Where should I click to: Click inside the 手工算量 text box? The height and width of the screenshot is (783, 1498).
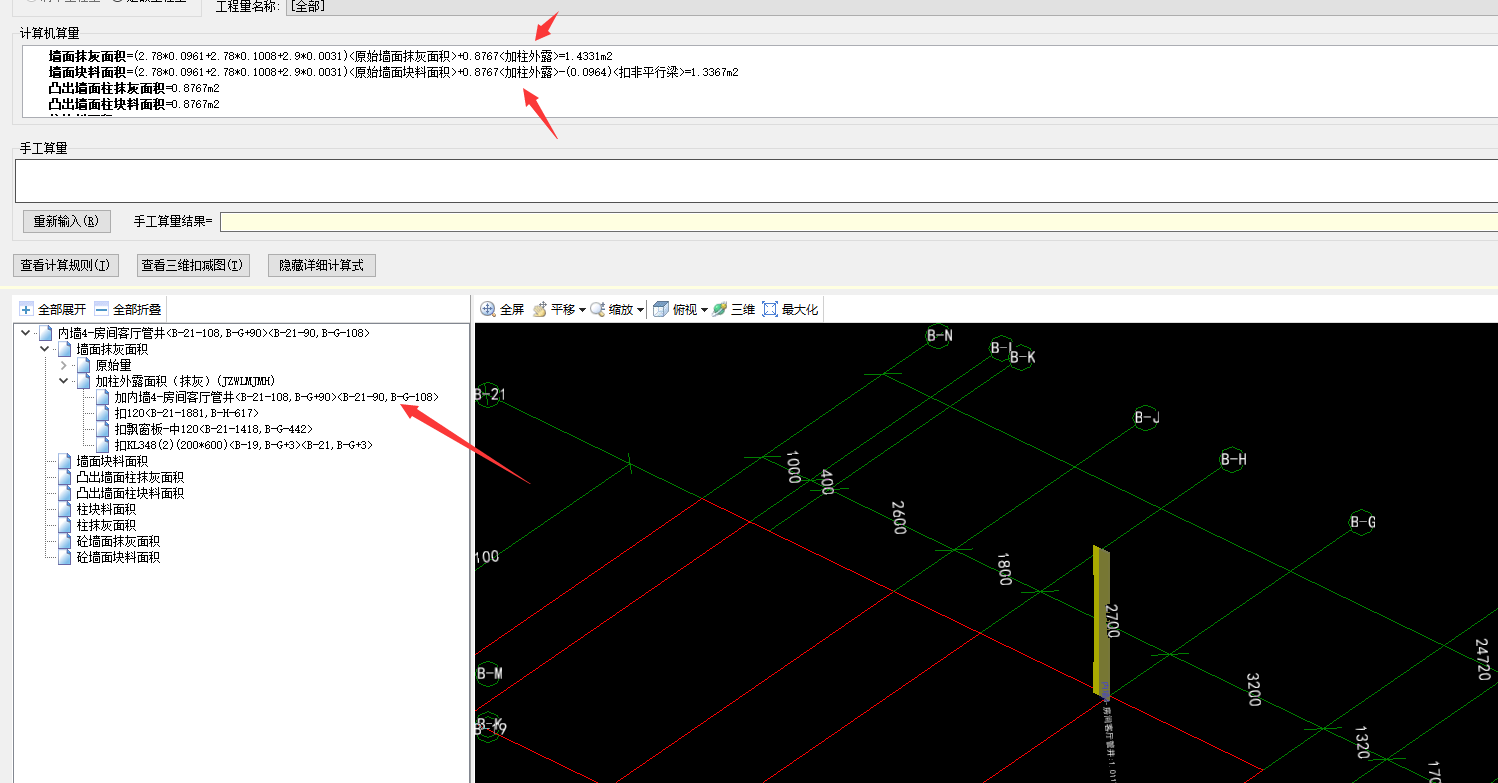point(756,181)
